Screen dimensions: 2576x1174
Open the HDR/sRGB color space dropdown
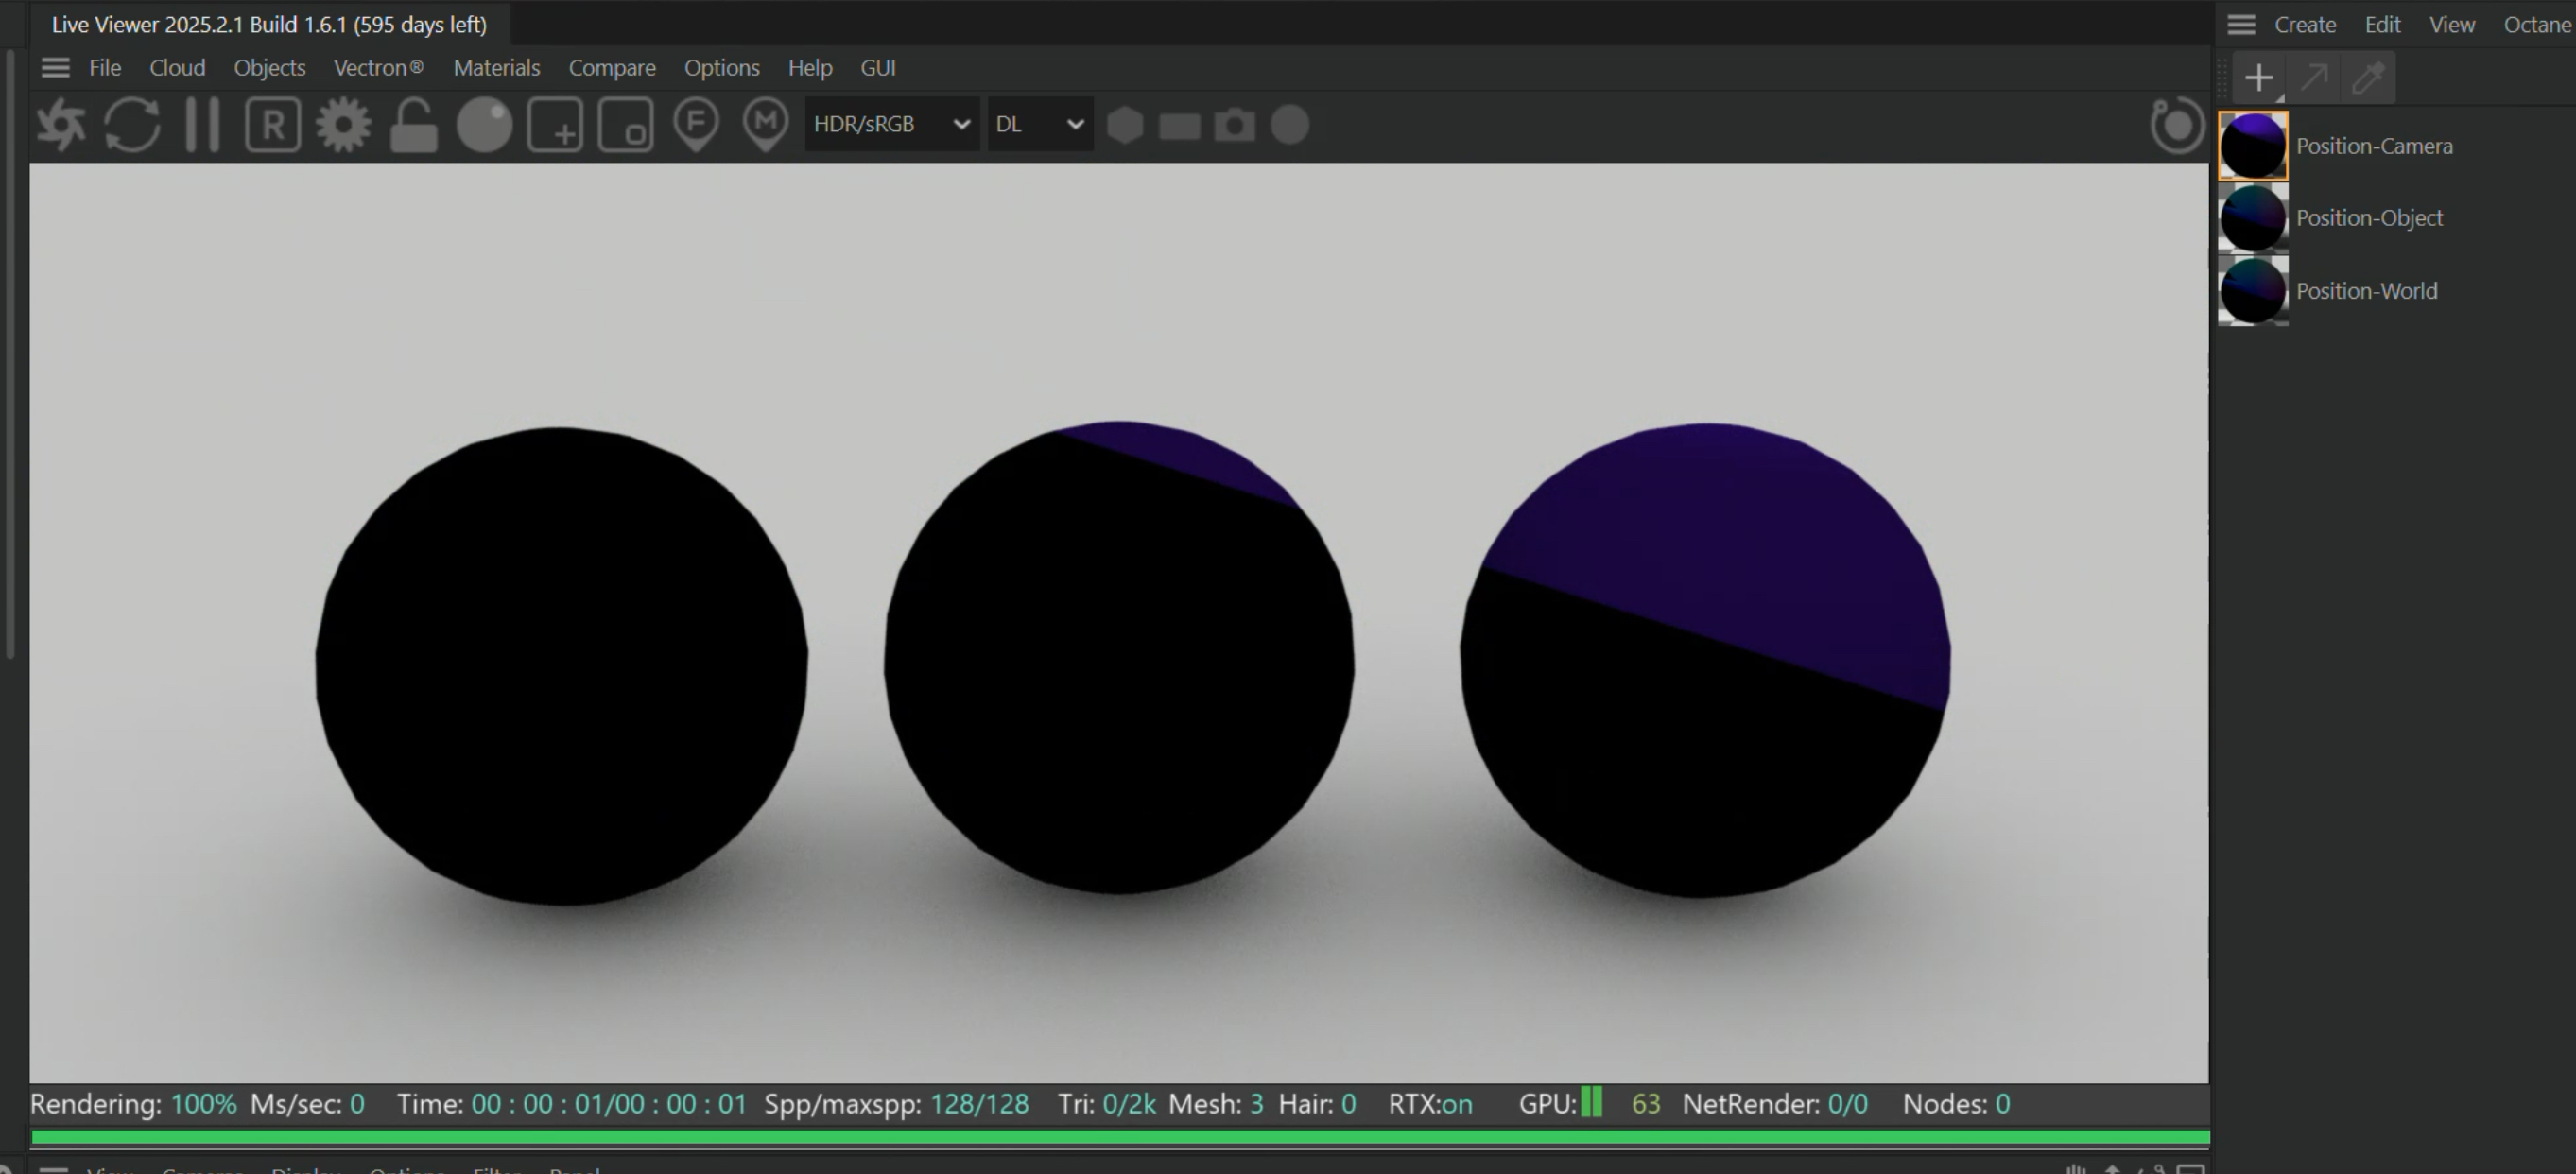pyautogui.click(x=890, y=125)
